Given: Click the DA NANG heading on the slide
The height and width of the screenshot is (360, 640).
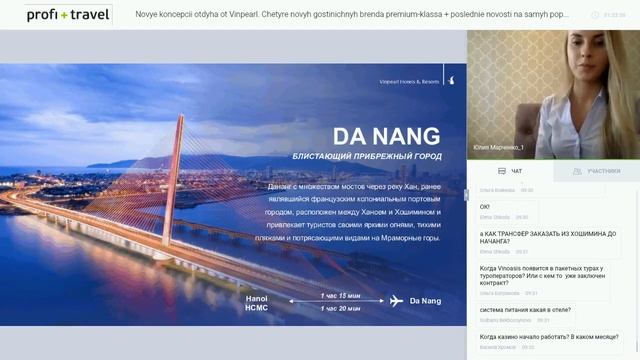Looking at the screenshot, I should (x=387, y=136).
